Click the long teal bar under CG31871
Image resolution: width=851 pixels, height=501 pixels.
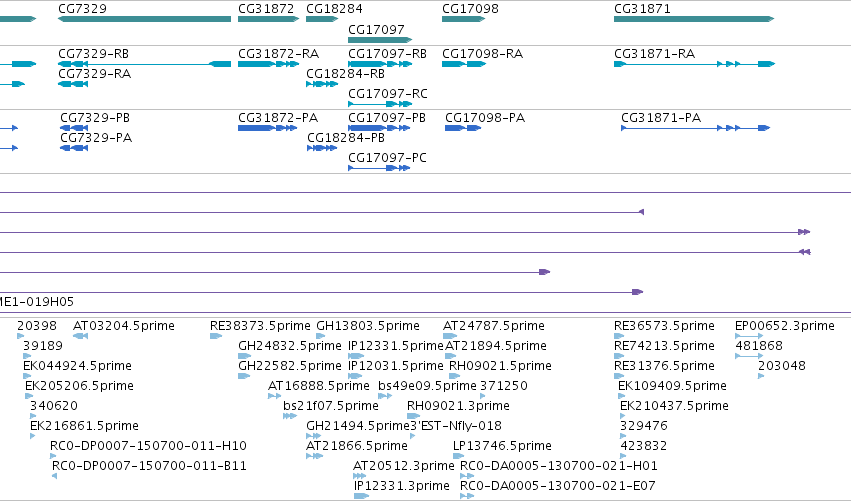click(x=694, y=19)
